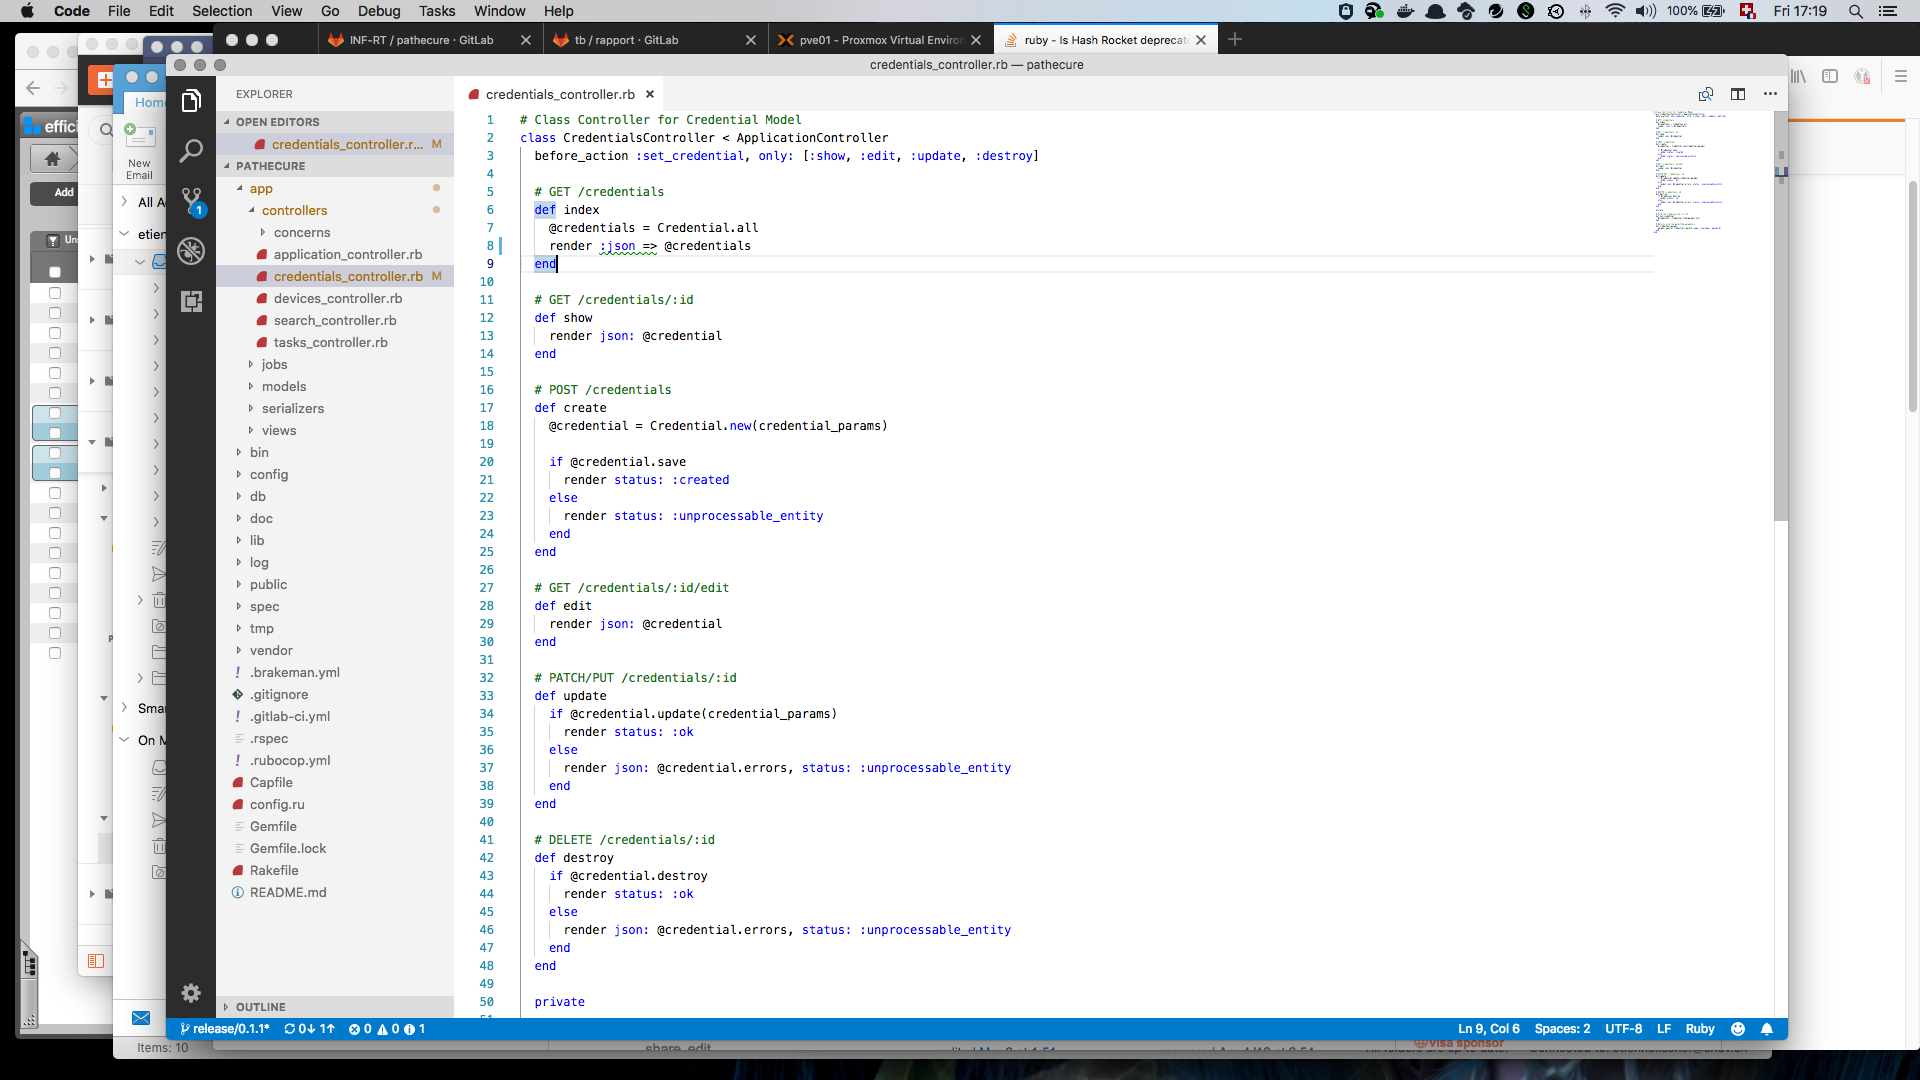Image resolution: width=1920 pixels, height=1080 pixels.
Task: Click the editor vertical scrollbar
Action: [x=1780, y=320]
